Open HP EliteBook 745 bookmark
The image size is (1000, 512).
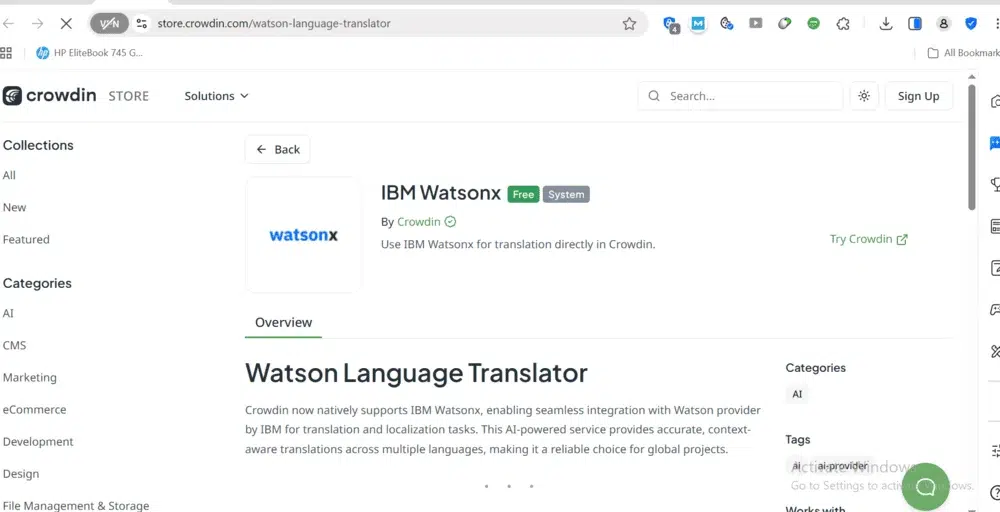89,53
